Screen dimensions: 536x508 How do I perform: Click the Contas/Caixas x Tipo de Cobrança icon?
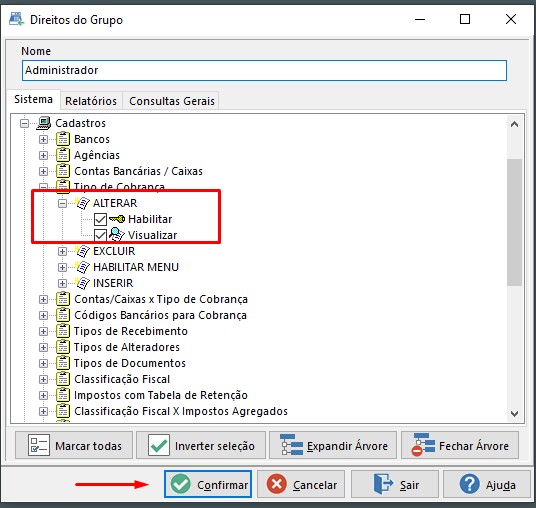tap(63, 299)
